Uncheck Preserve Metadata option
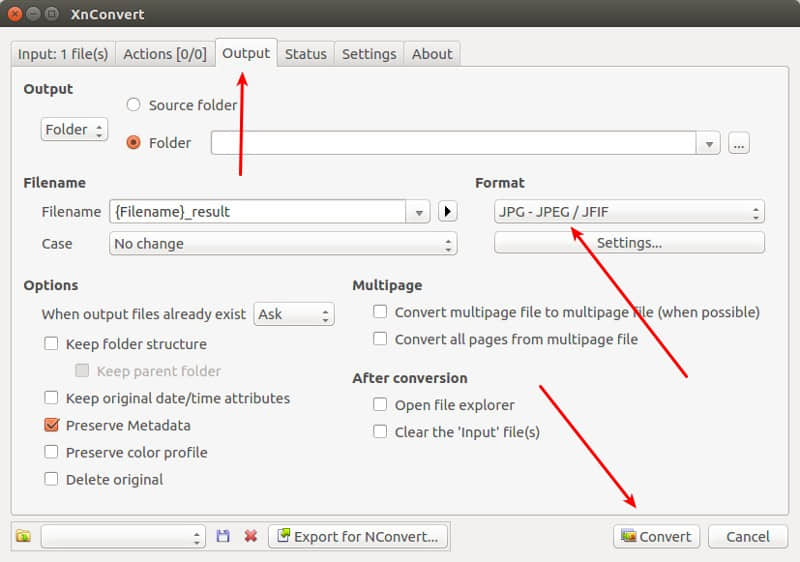800x562 pixels. tap(52, 425)
